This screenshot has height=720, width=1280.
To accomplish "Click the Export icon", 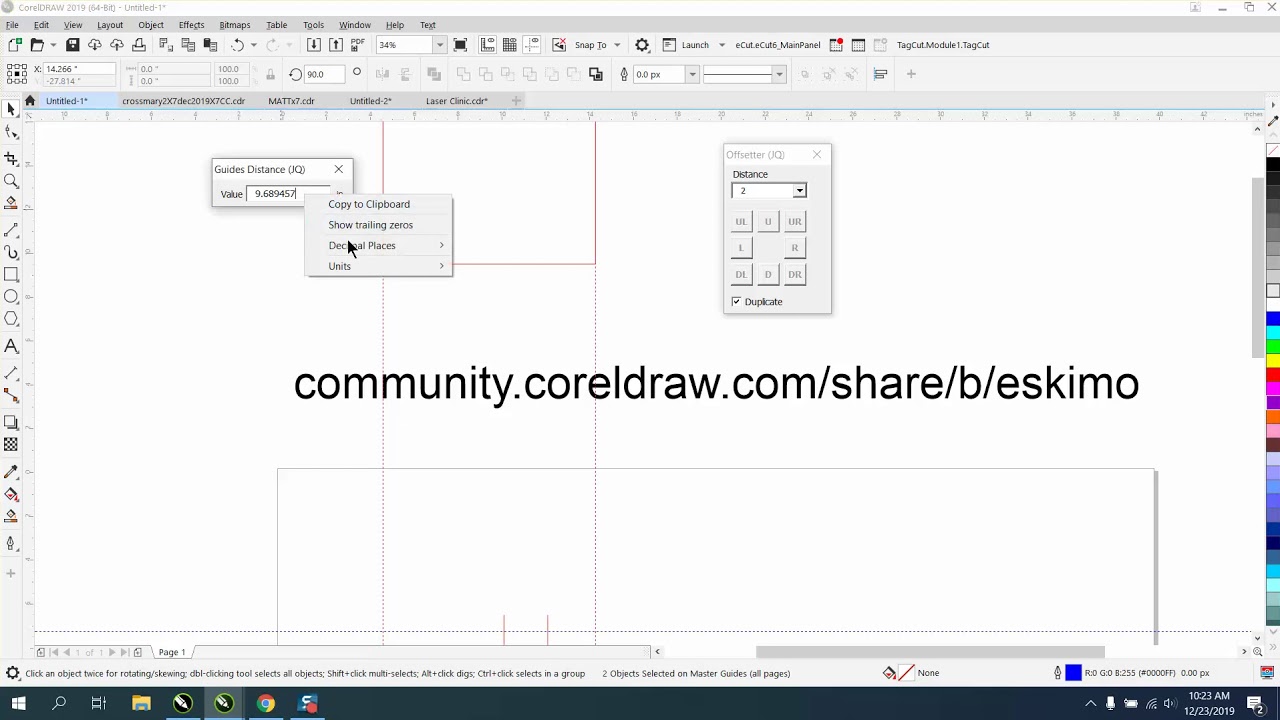I will [335, 45].
